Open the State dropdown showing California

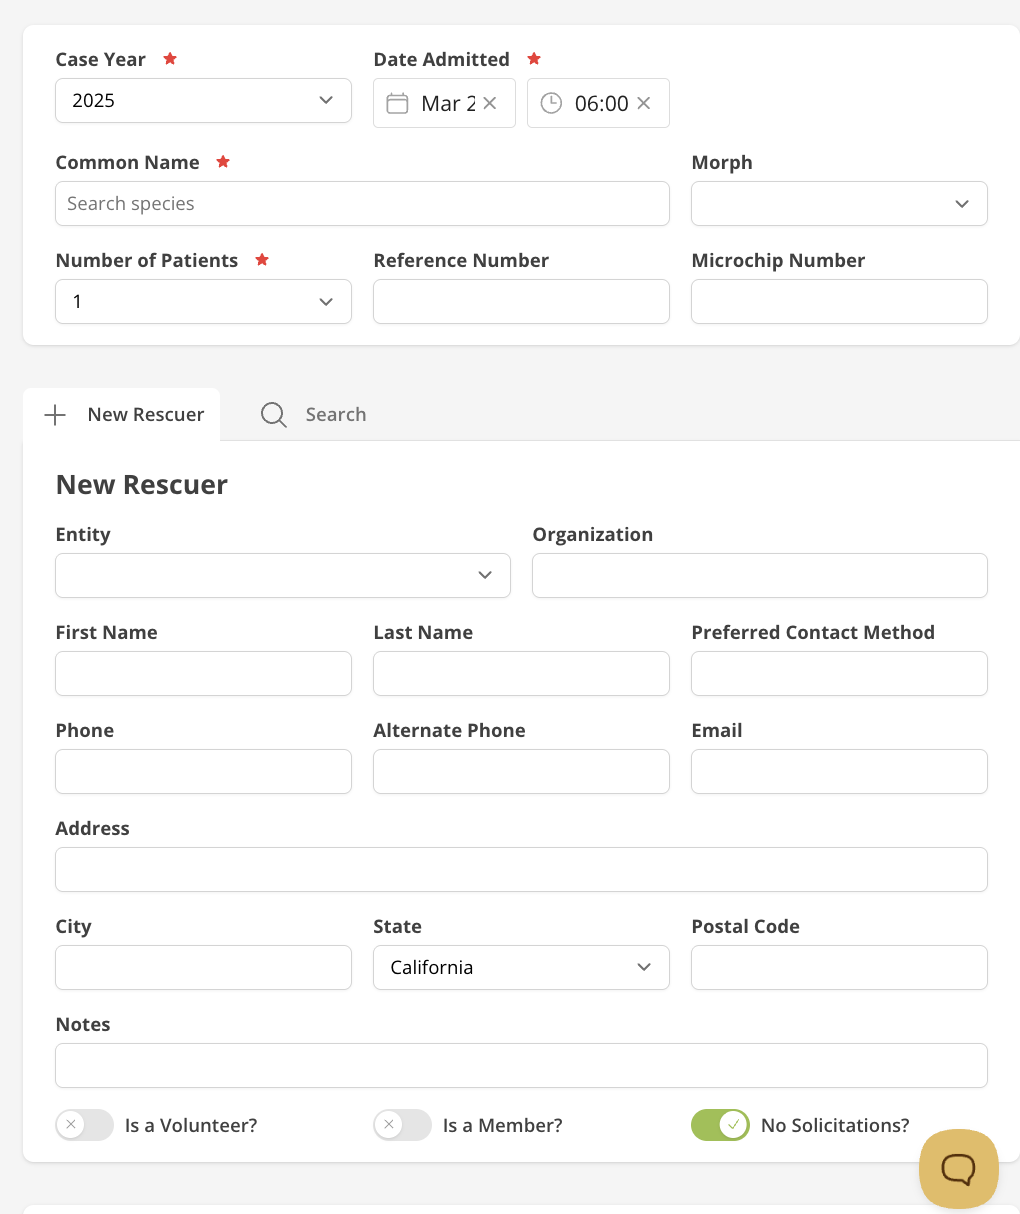coord(521,967)
